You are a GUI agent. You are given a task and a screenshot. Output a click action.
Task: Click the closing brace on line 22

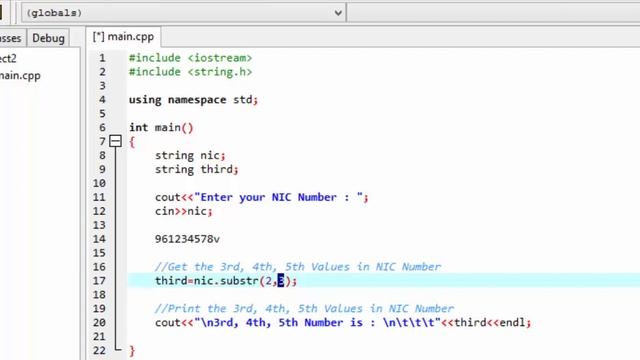132,351
